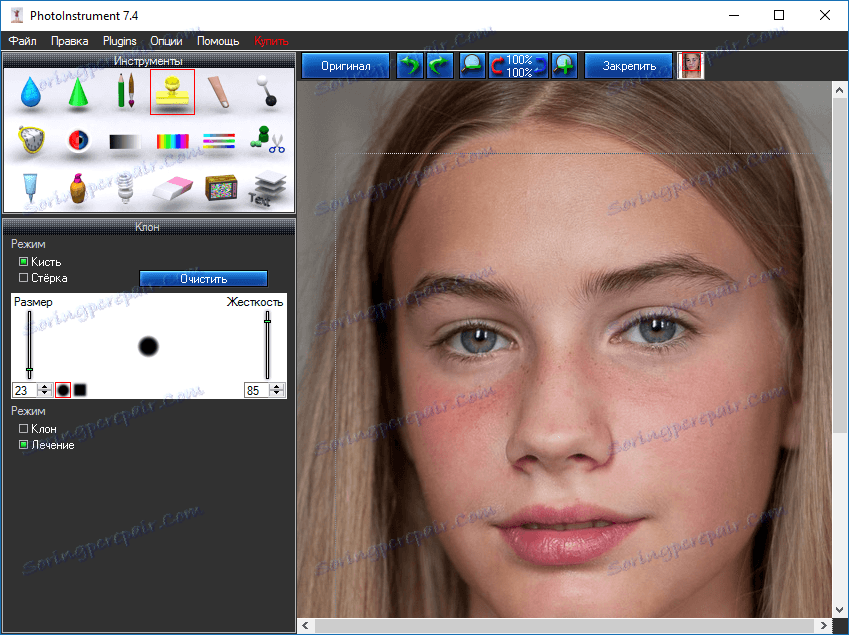Click the Жесткость vertical slider handle
Screen dimensions: 849x635
click(267, 319)
